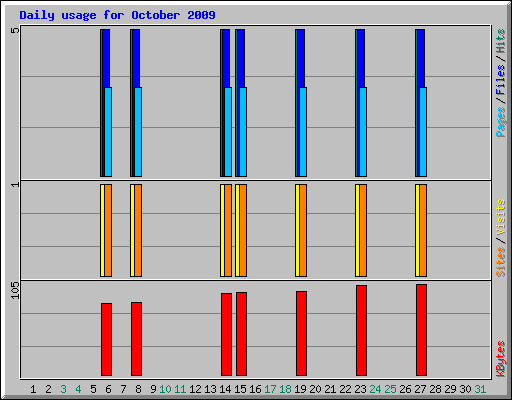The height and width of the screenshot is (400, 512).
Task: Click the Visits legend label
Action: click(x=501, y=217)
